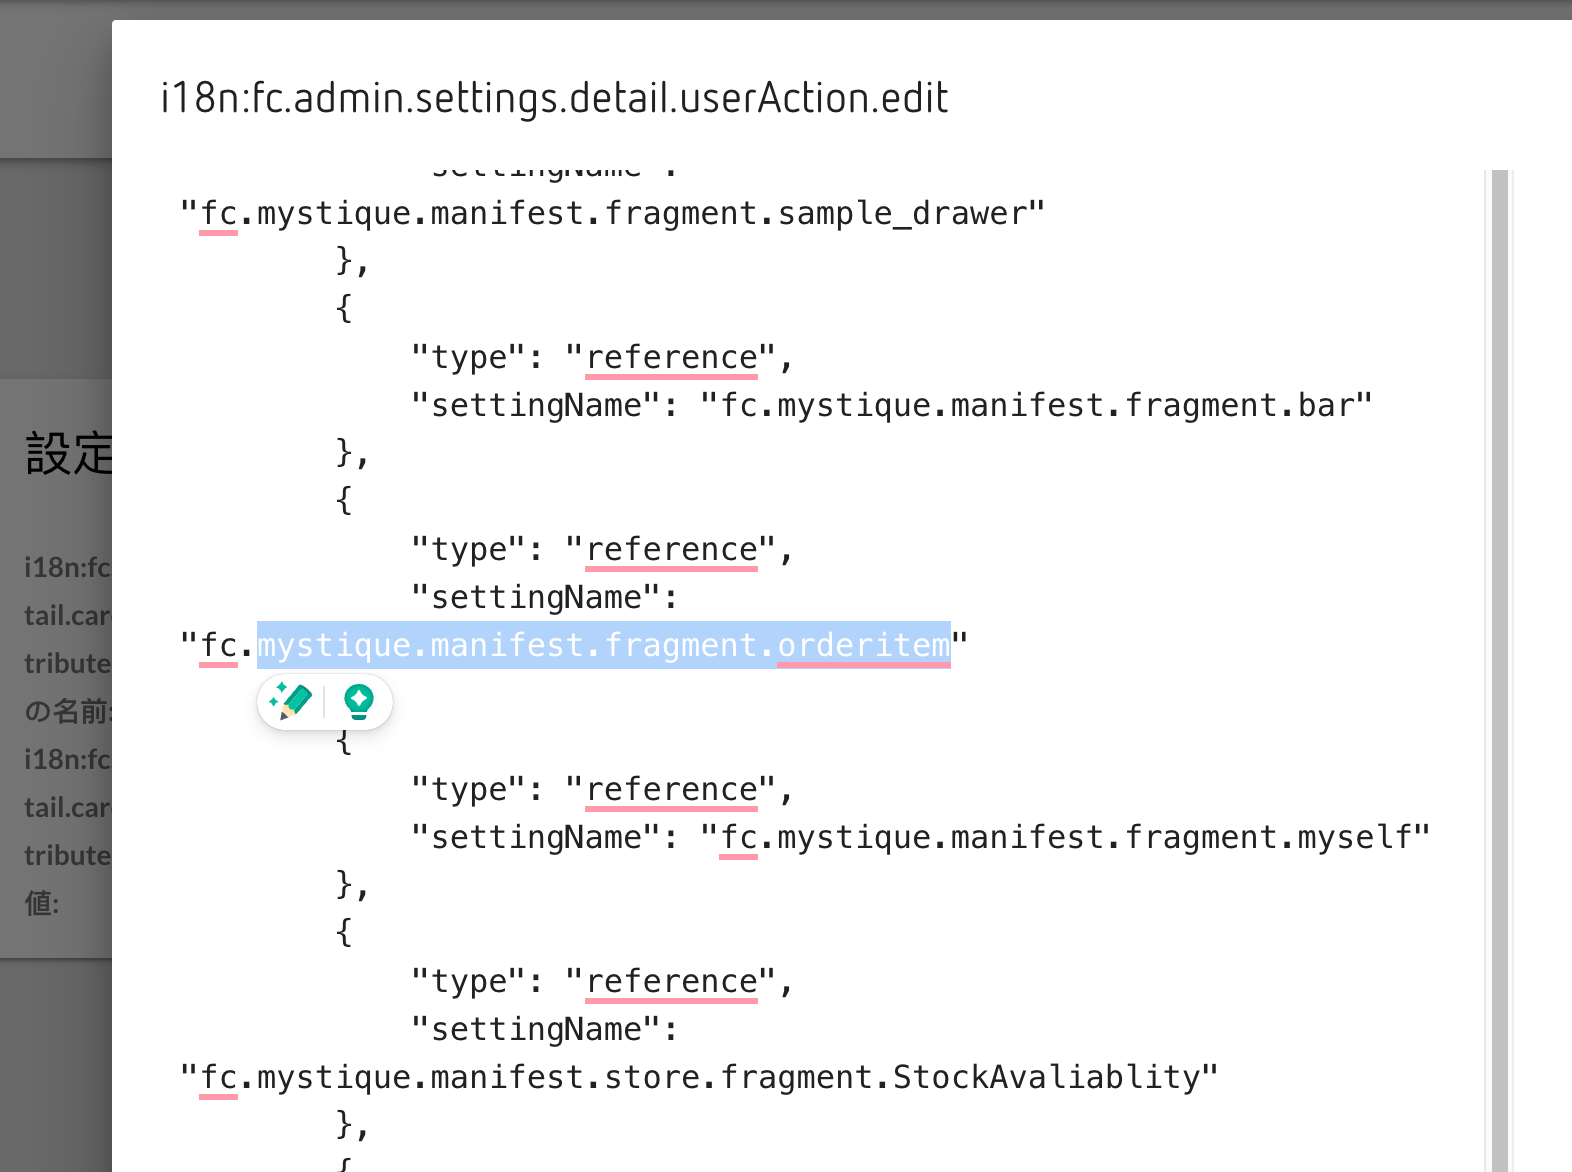
Task: Click the green lightbulb suggestion icon
Action: pyautogui.click(x=358, y=701)
